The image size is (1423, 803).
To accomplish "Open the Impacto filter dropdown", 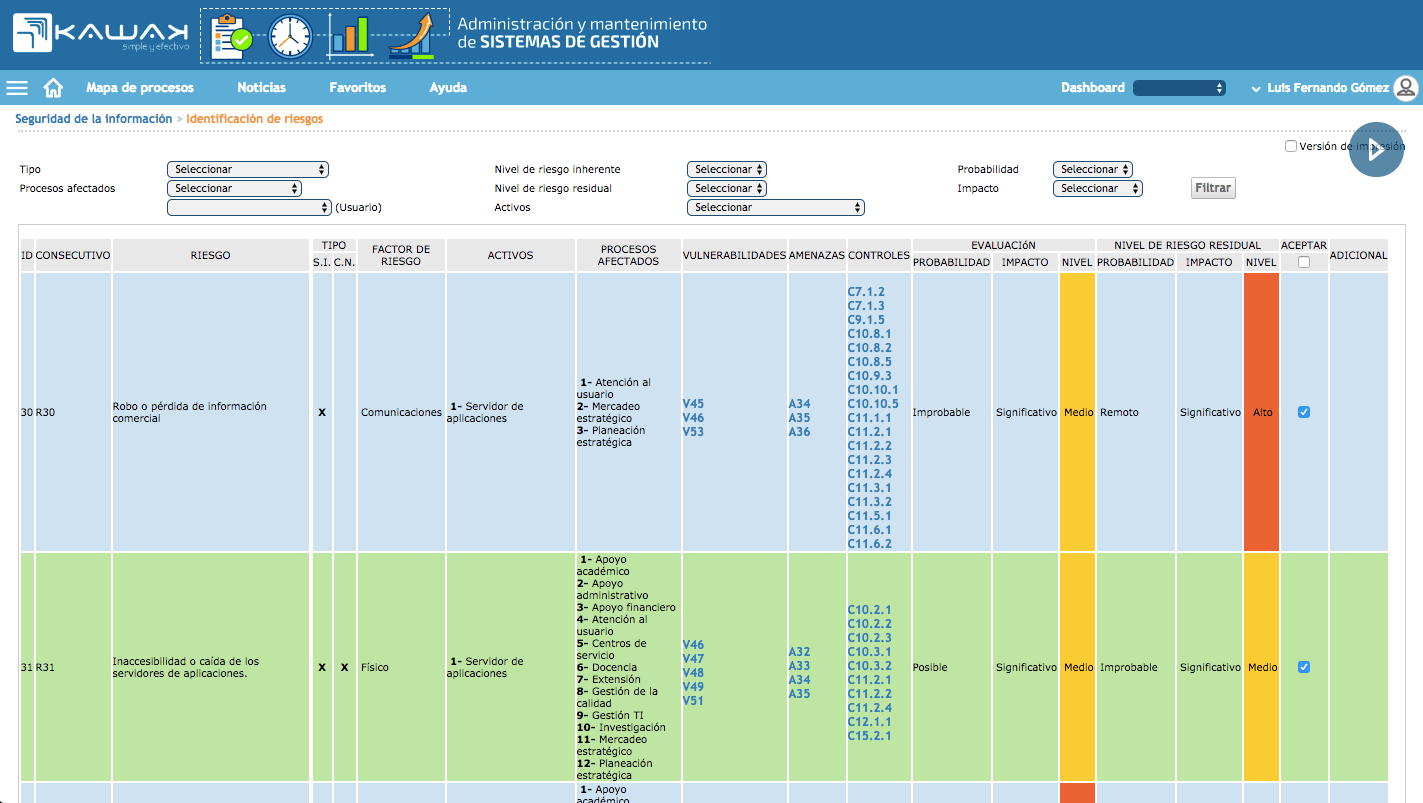I will coord(1098,188).
